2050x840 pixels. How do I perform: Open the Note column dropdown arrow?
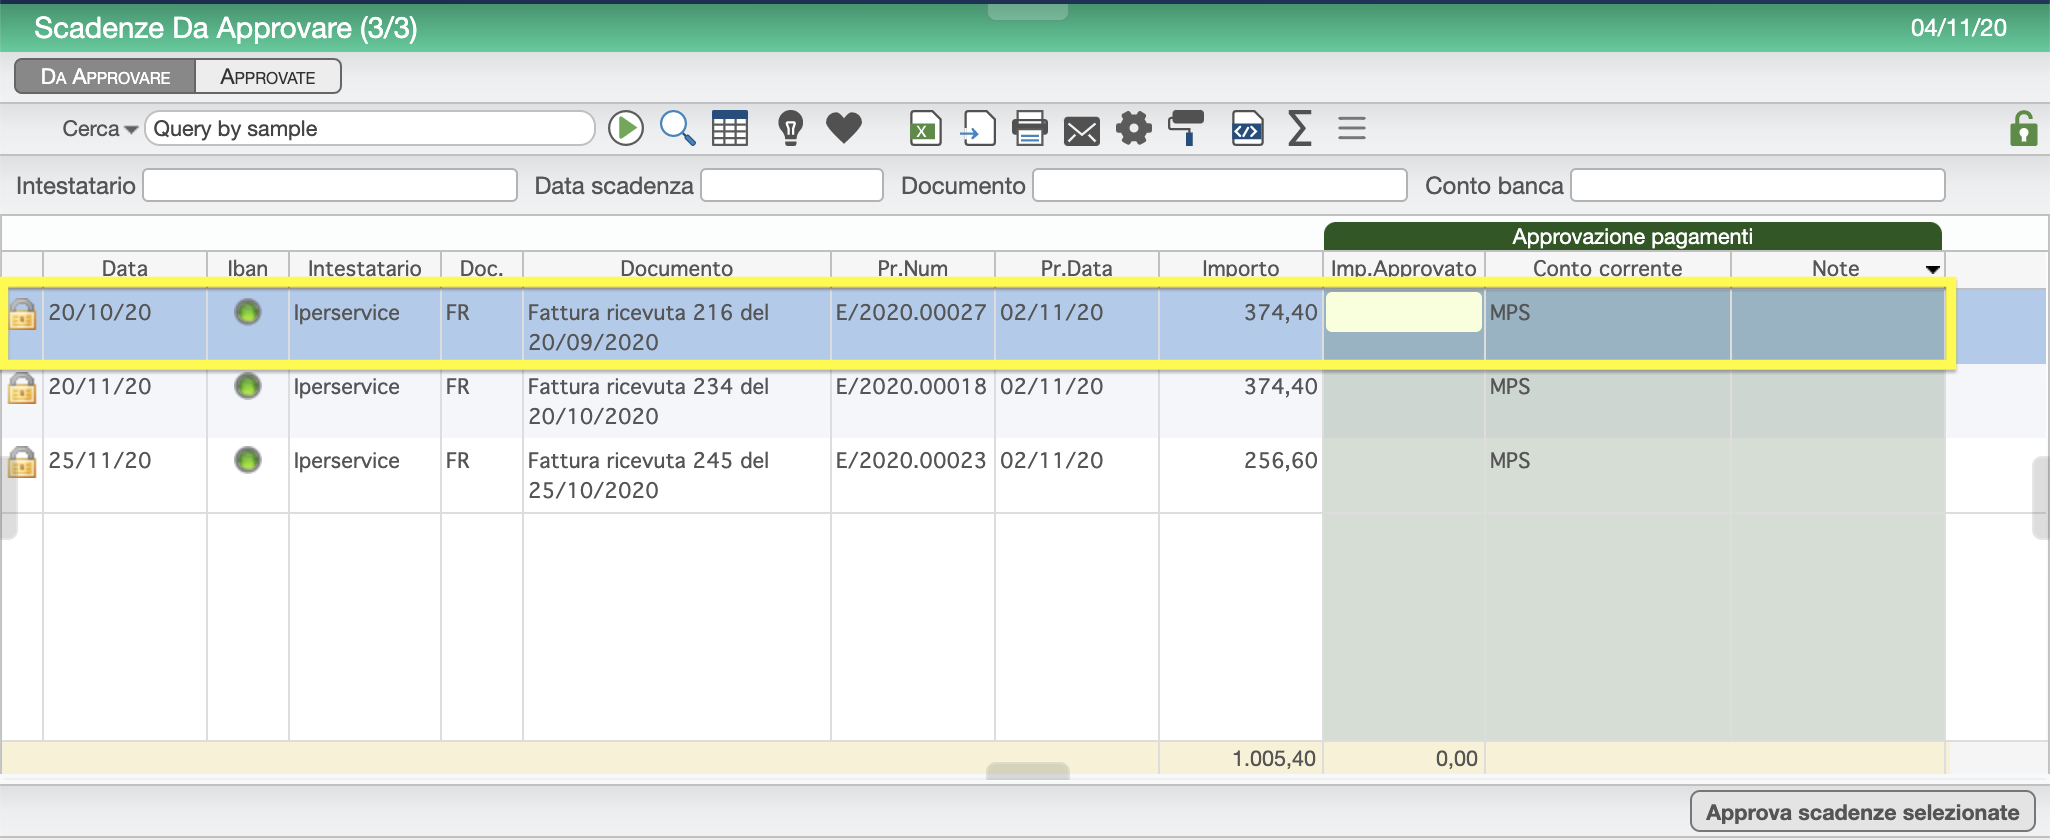(1932, 269)
